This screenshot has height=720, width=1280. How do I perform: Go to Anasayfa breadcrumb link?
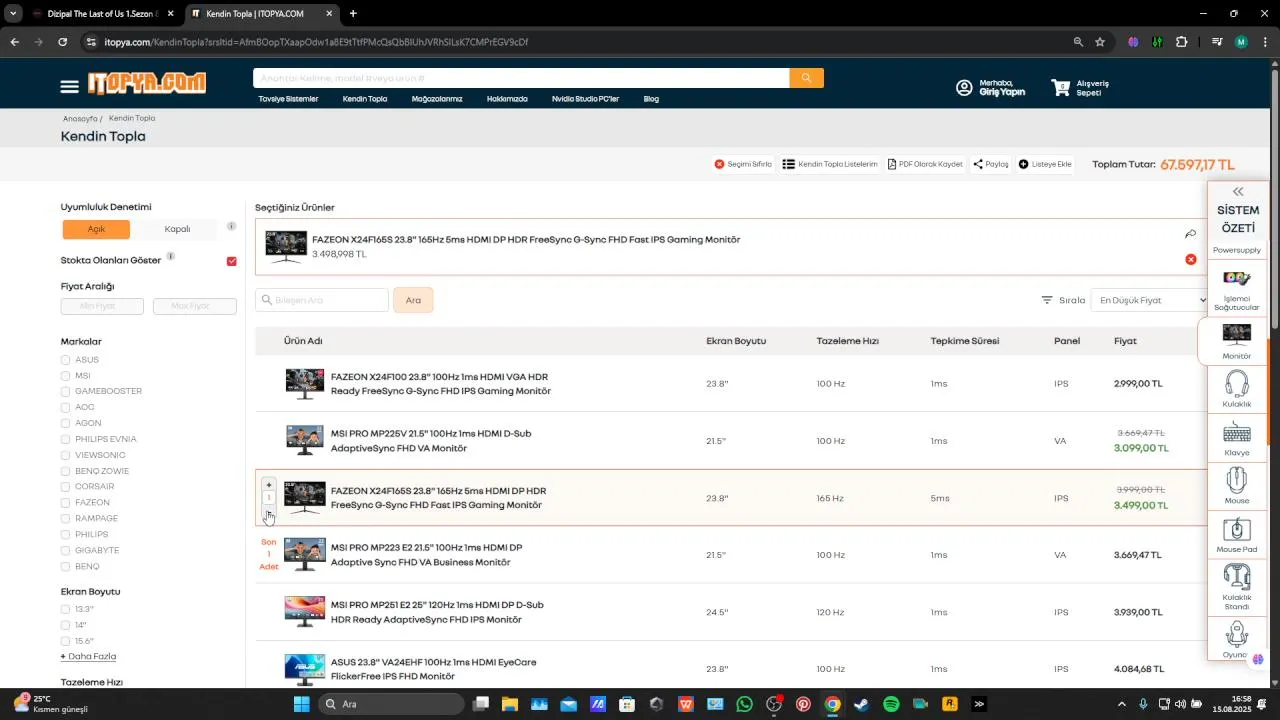[x=80, y=118]
